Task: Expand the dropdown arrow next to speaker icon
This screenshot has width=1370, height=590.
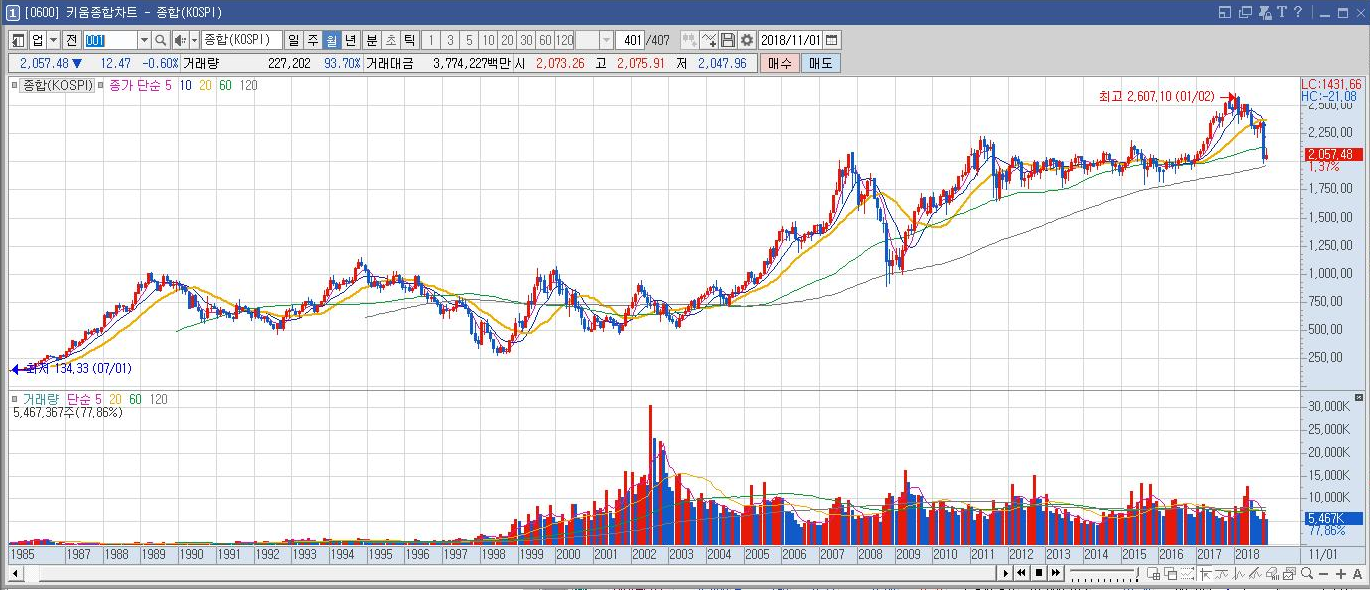Action: 194,40
